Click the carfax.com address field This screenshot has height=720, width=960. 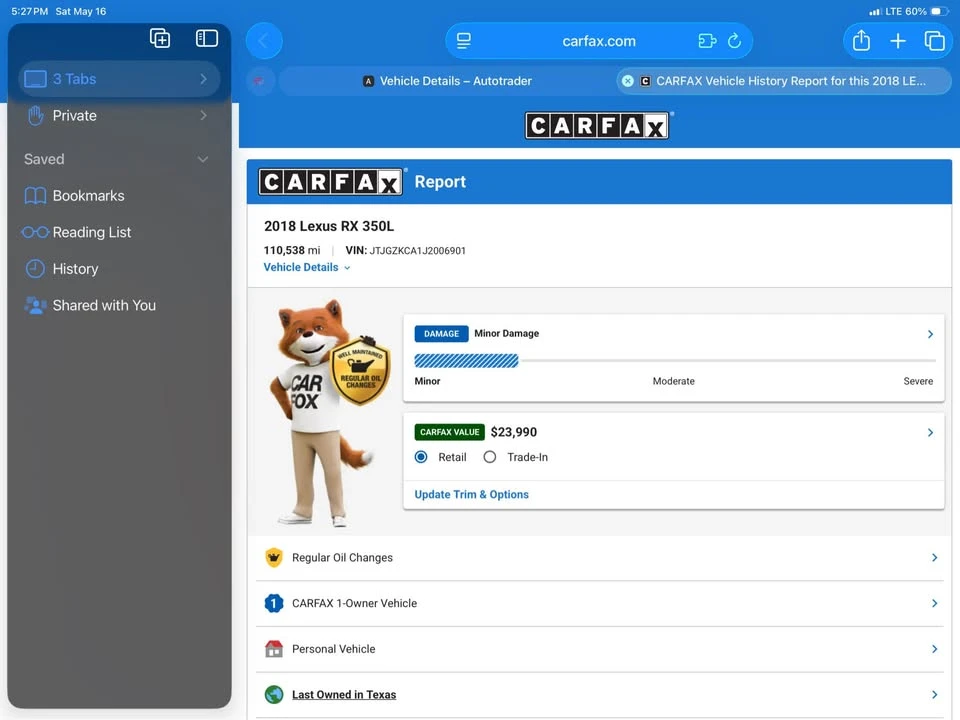[x=599, y=41]
